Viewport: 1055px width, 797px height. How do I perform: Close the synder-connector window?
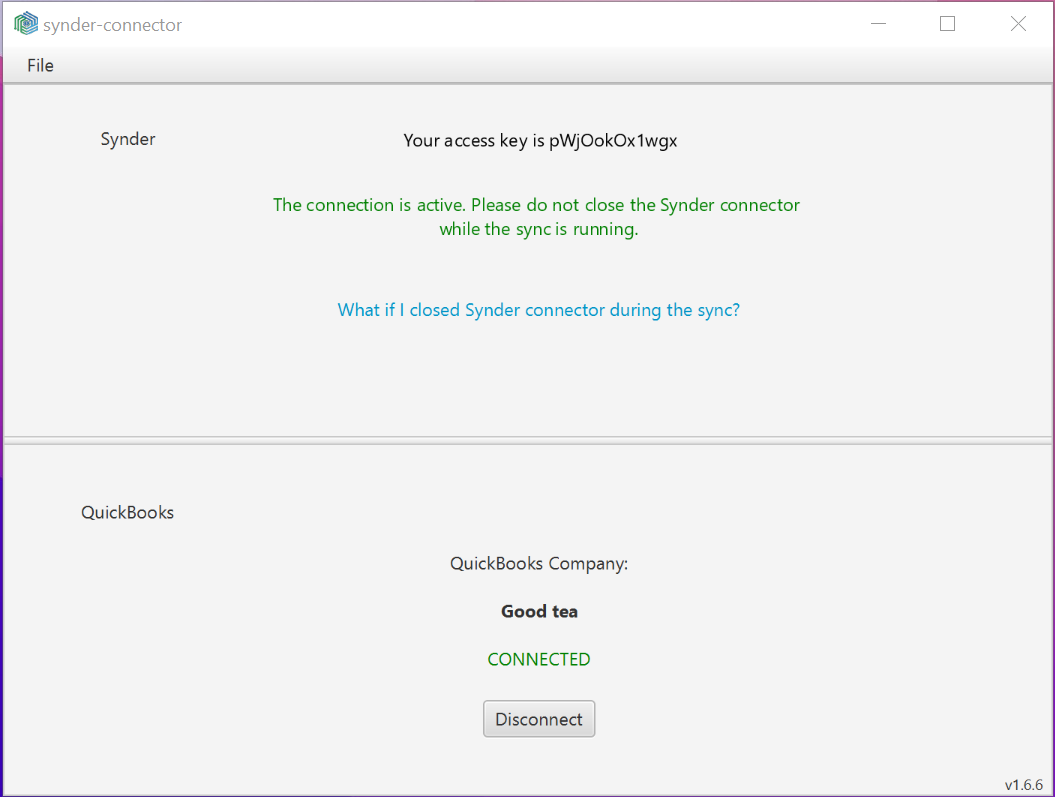tap(1018, 24)
